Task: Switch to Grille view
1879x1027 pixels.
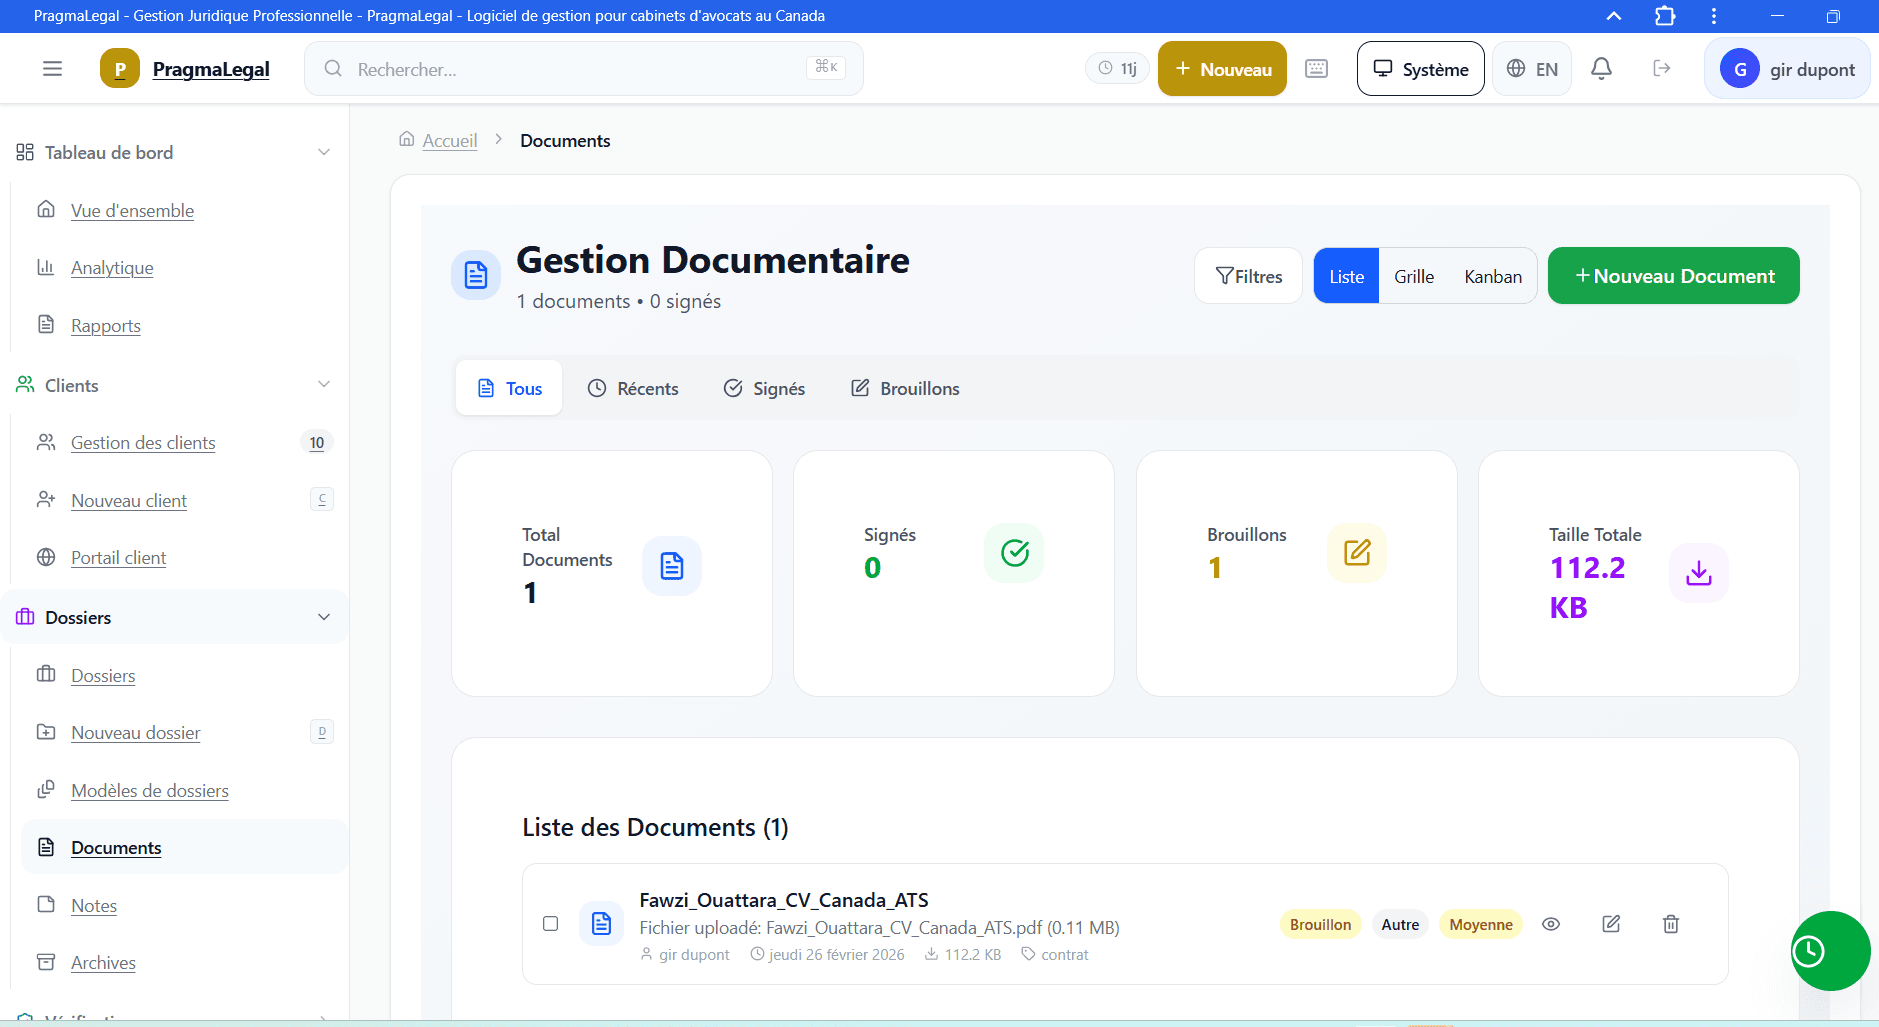Action: pyautogui.click(x=1414, y=276)
